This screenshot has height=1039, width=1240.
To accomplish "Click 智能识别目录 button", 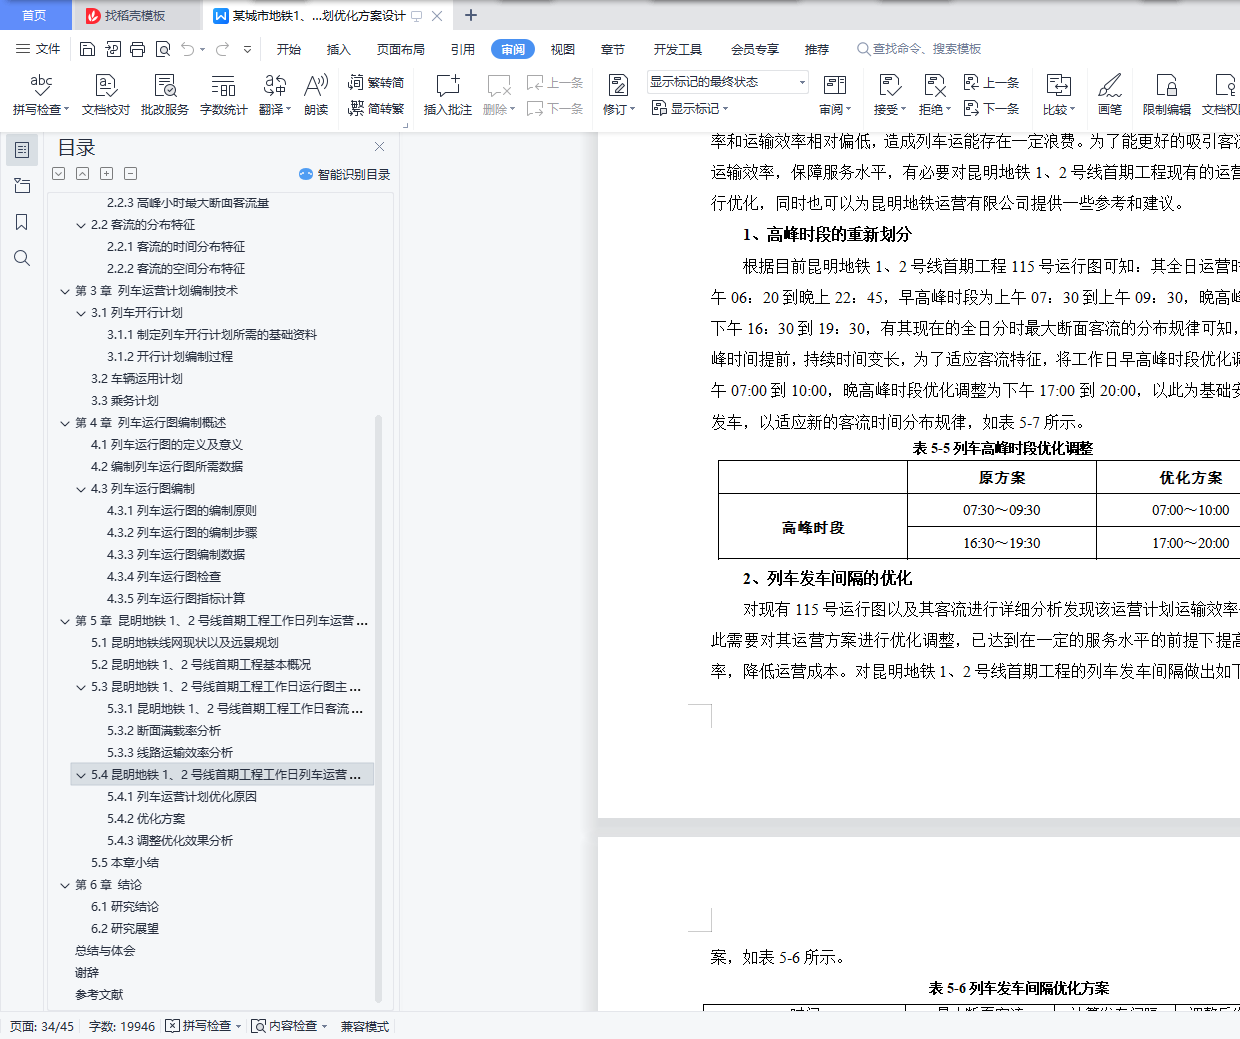I will tap(344, 174).
